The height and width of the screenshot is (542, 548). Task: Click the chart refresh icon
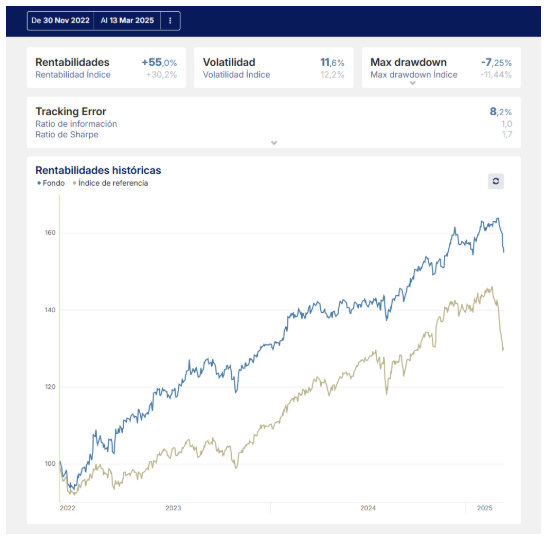coord(496,181)
